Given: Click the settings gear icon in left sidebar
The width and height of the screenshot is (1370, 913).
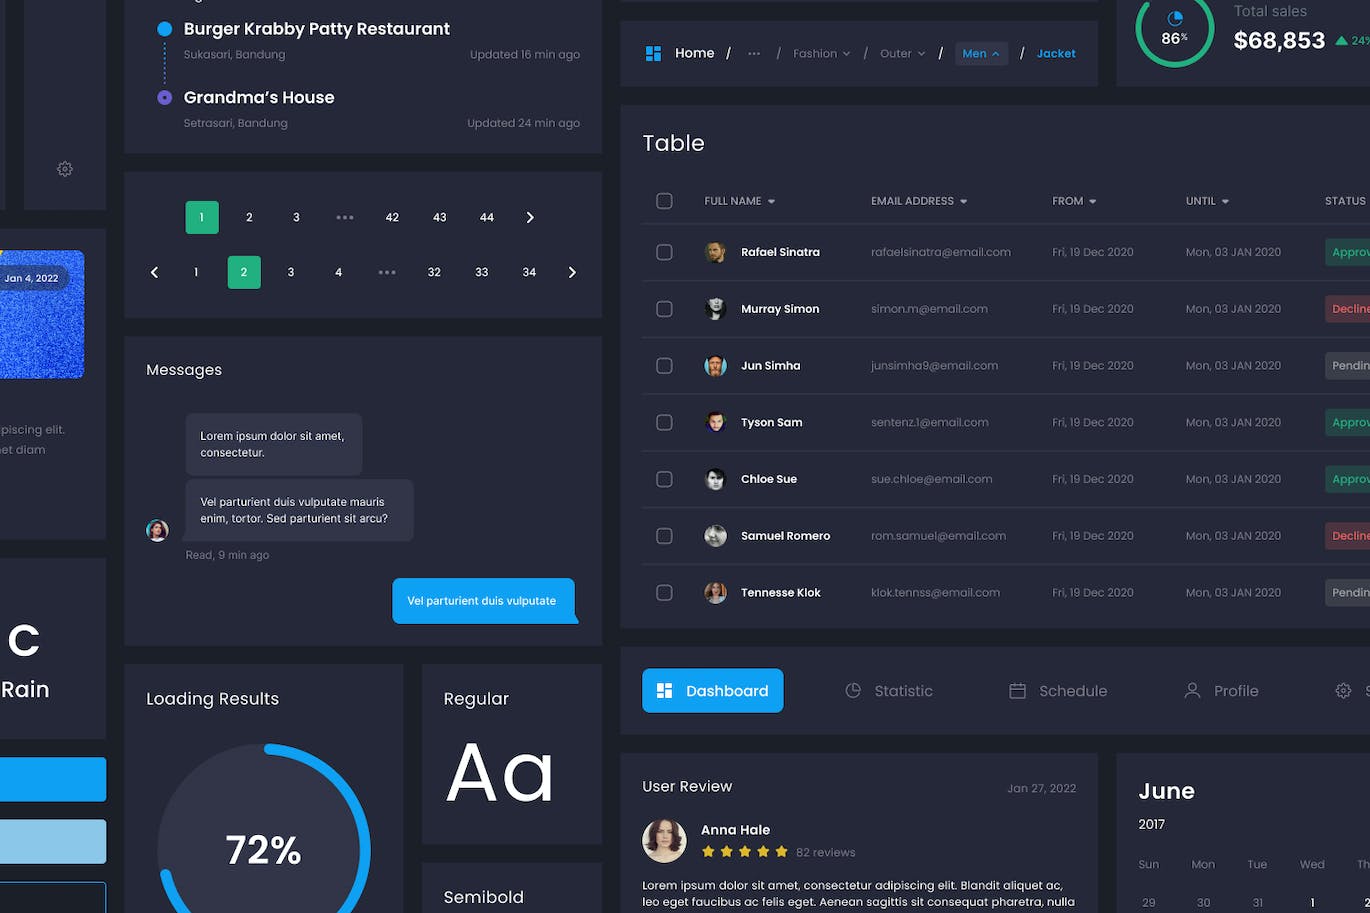Looking at the screenshot, I should tap(65, 169).
